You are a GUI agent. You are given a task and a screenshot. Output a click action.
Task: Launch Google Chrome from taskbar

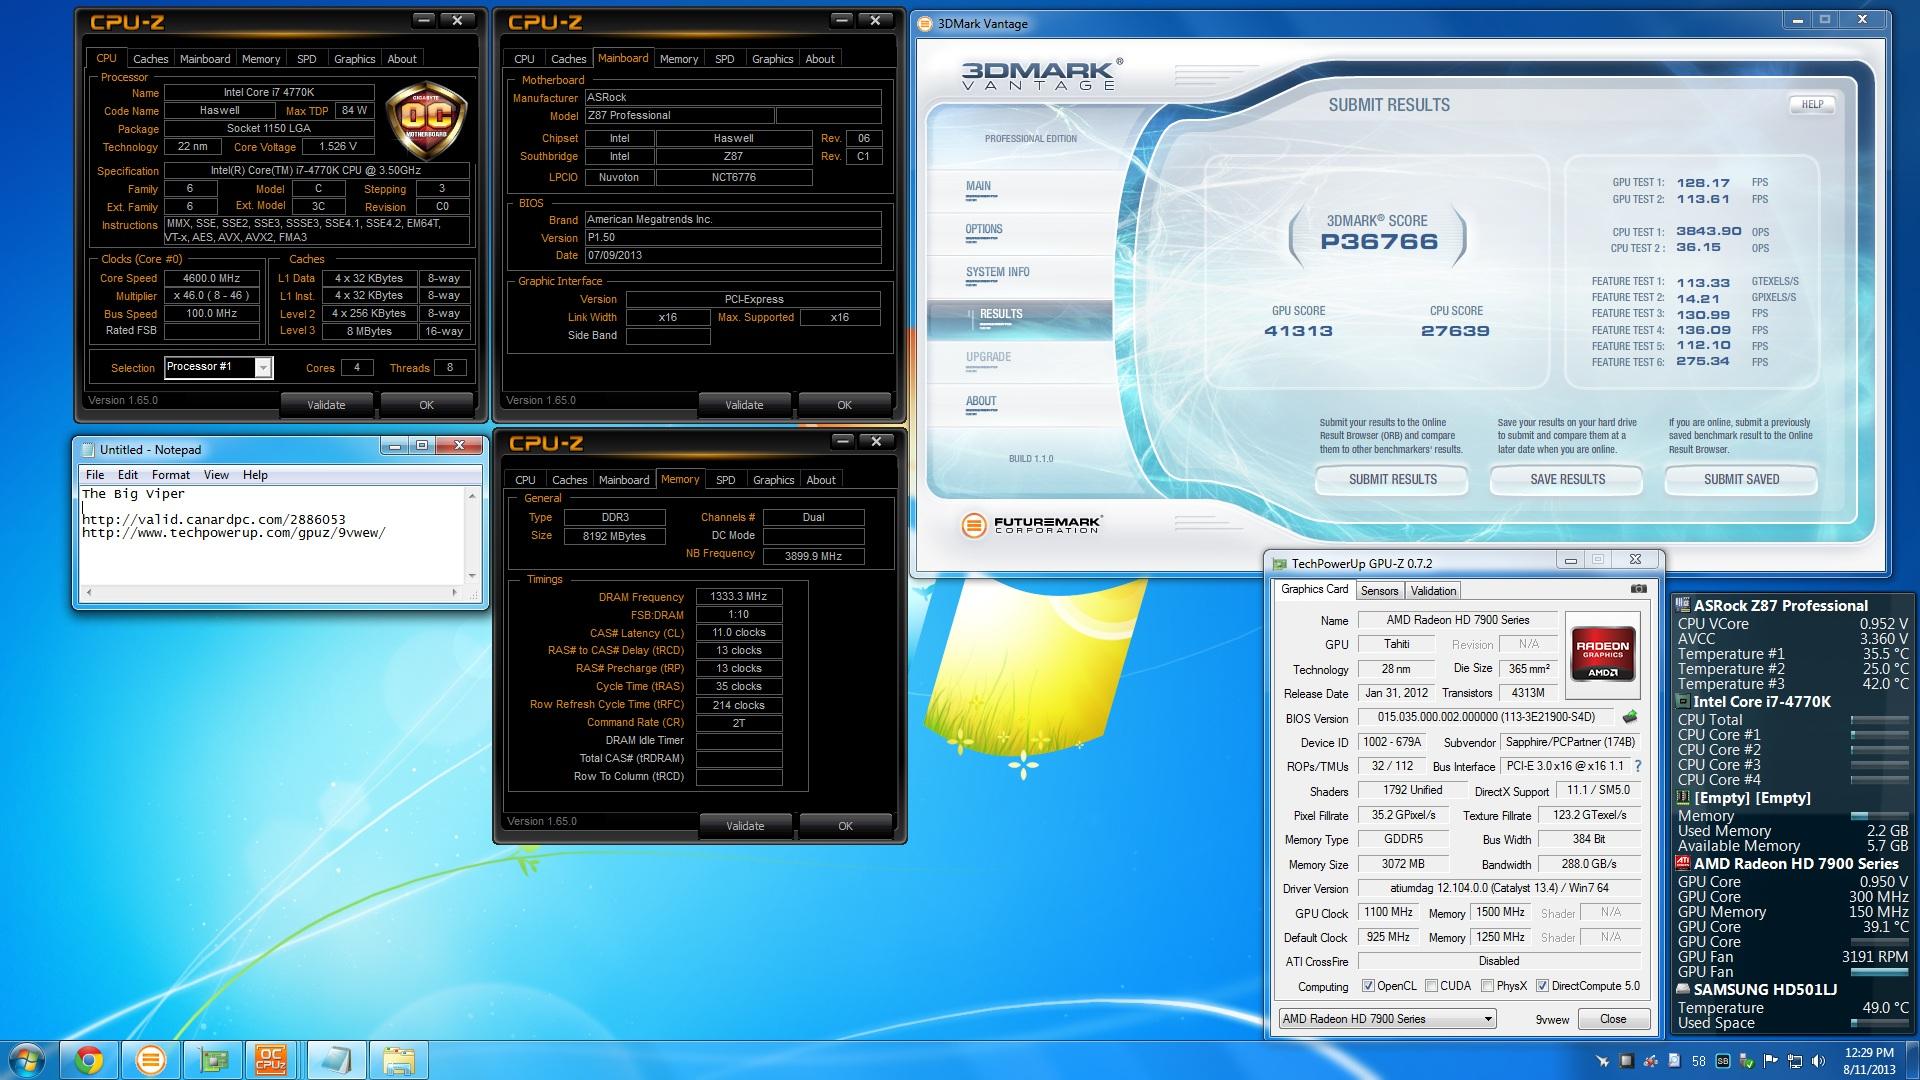click(89, 1060)
